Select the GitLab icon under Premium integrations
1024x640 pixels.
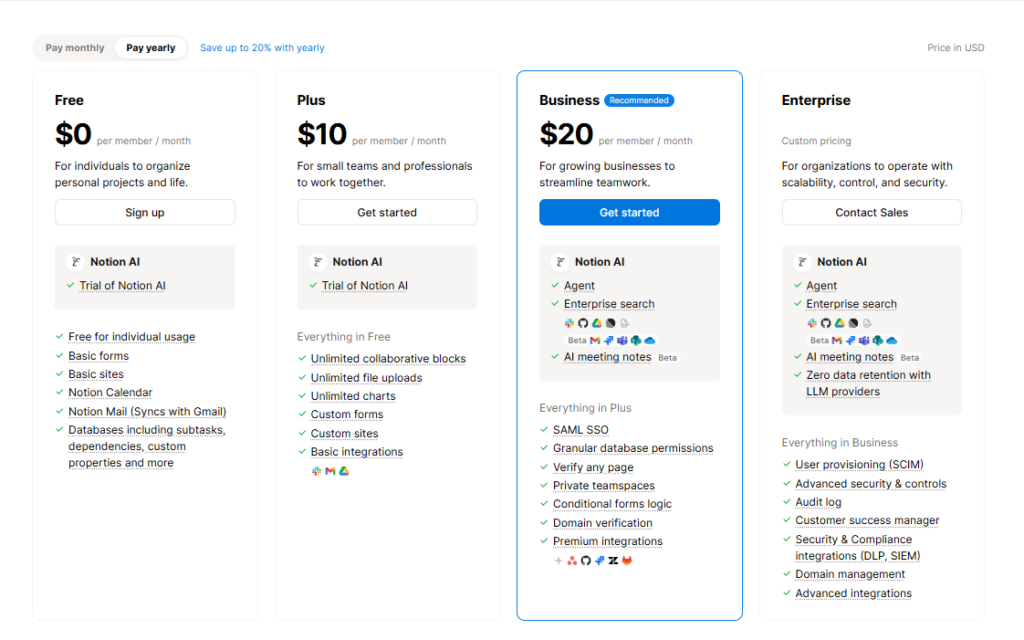[627, 560]
